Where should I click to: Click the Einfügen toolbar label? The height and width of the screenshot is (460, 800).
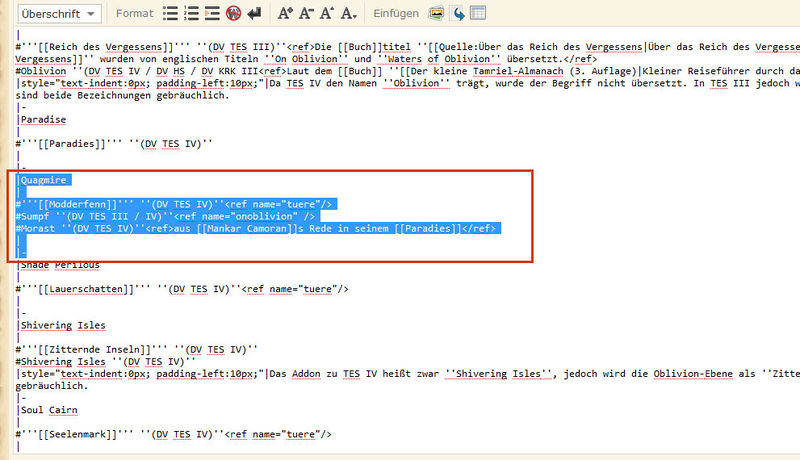coord(396,13)
